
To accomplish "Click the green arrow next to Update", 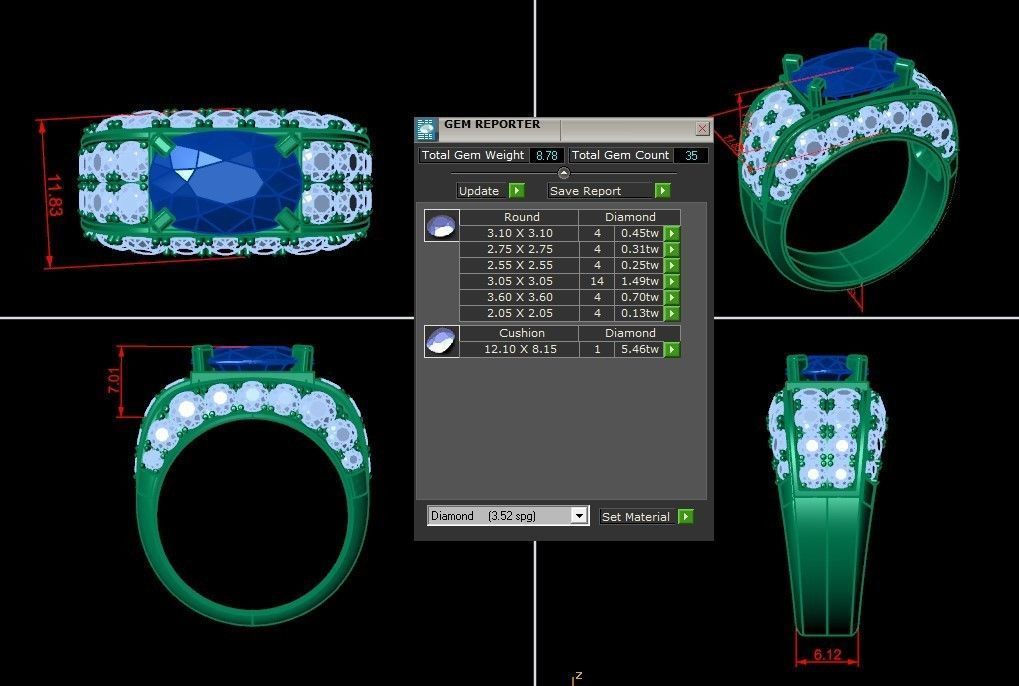I will pos(517,190).
